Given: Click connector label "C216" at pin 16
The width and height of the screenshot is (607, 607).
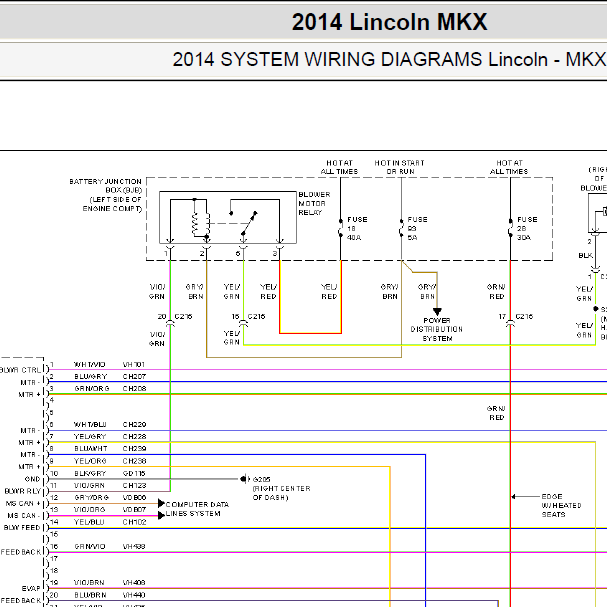Looking at the screenshot, I should [256, 316].
